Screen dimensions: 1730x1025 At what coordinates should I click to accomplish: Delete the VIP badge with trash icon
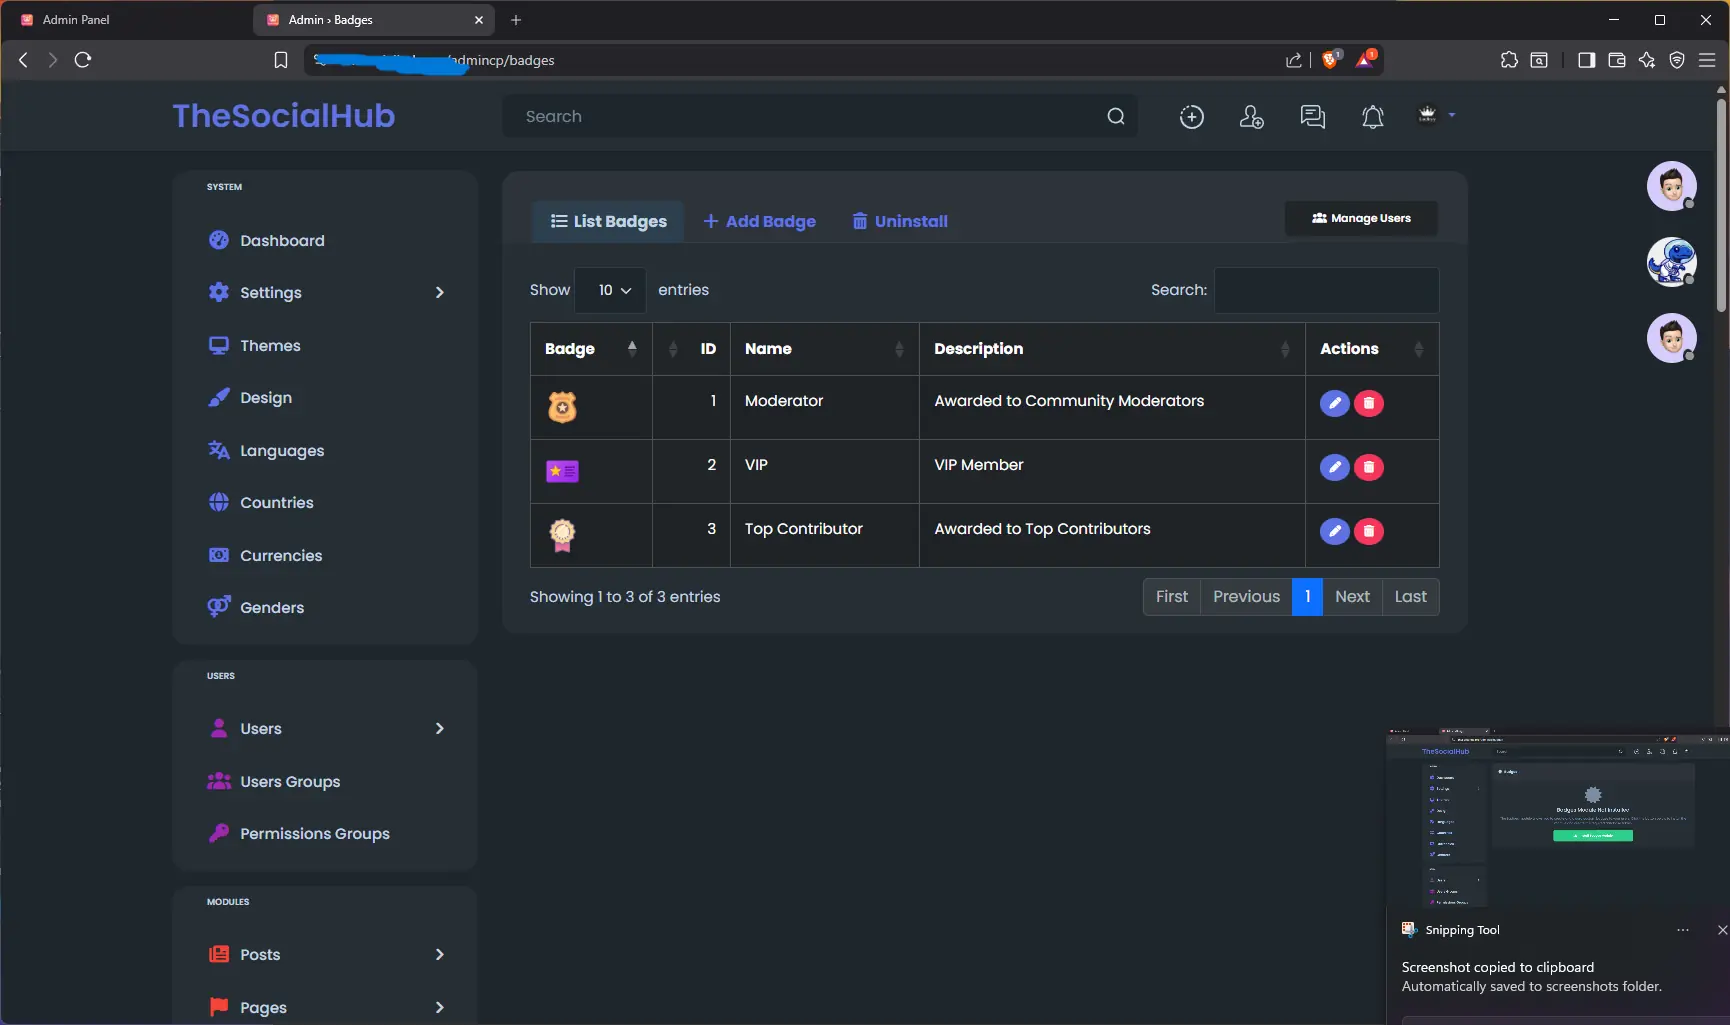(1369, 467)
